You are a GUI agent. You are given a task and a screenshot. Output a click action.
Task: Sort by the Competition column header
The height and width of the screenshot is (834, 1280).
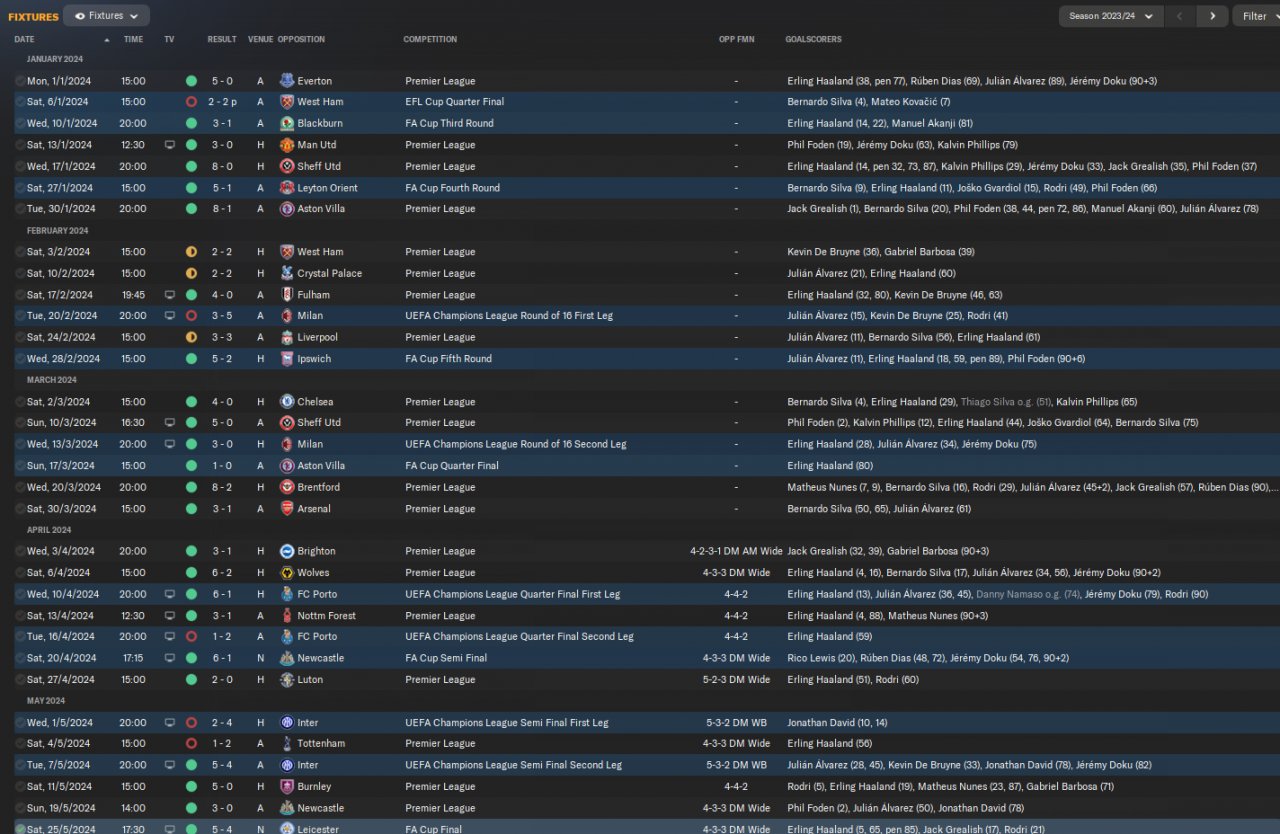click(x=430, y=40)
